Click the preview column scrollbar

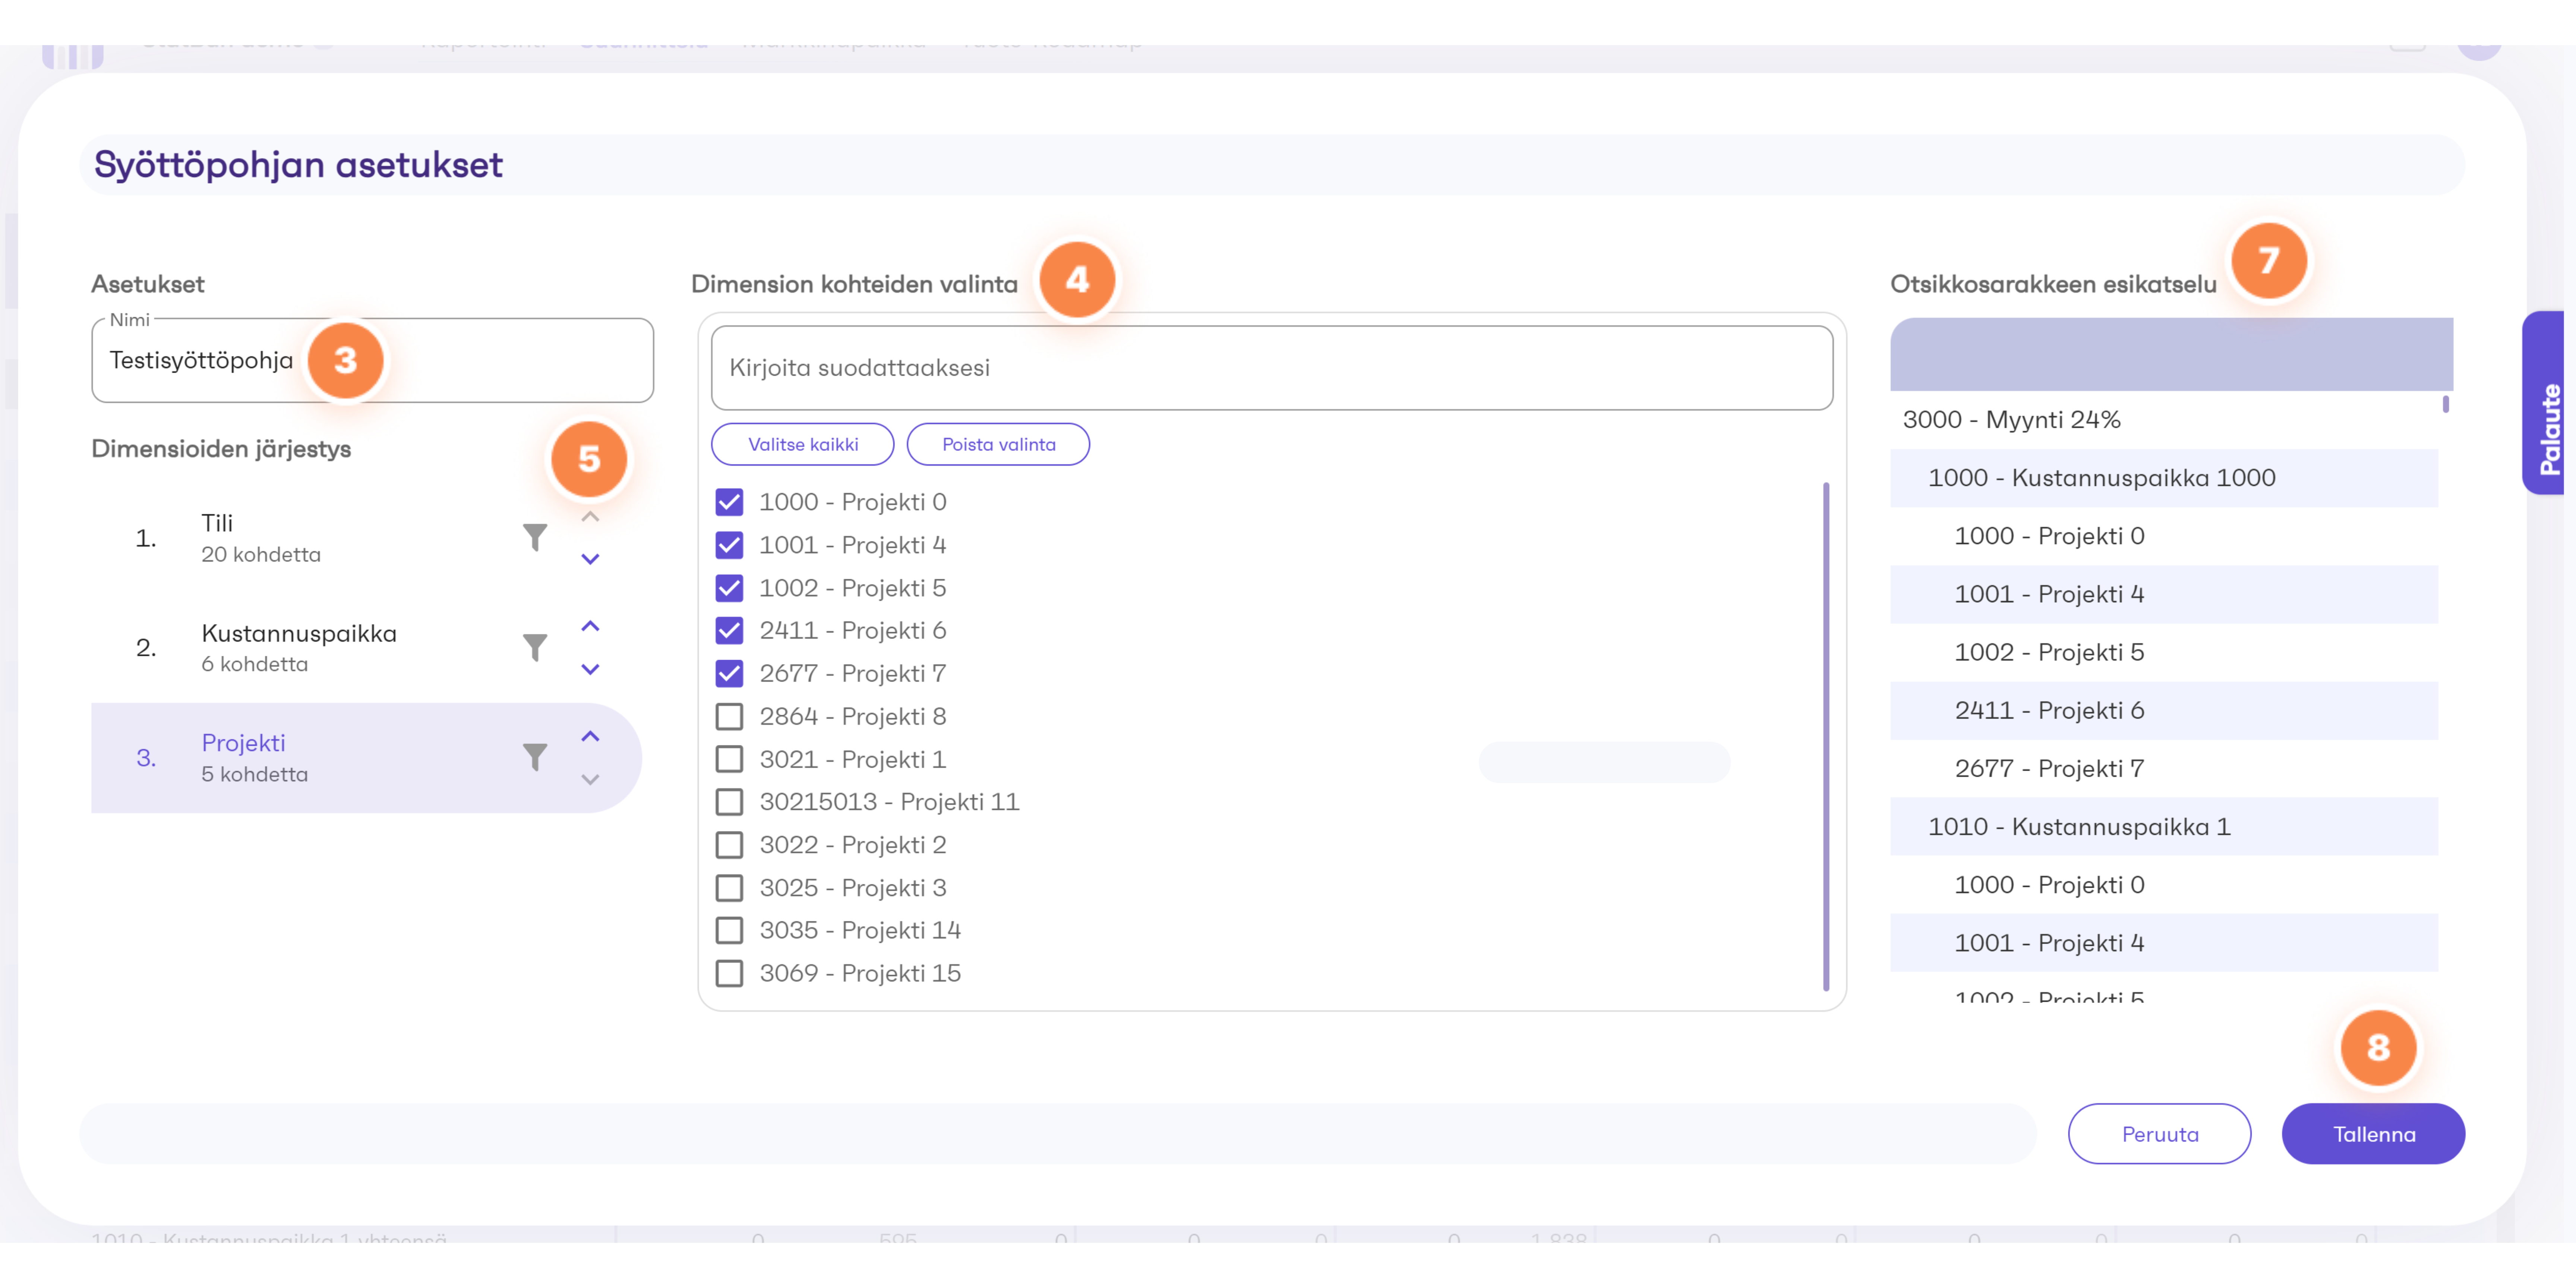point(2446,404)
